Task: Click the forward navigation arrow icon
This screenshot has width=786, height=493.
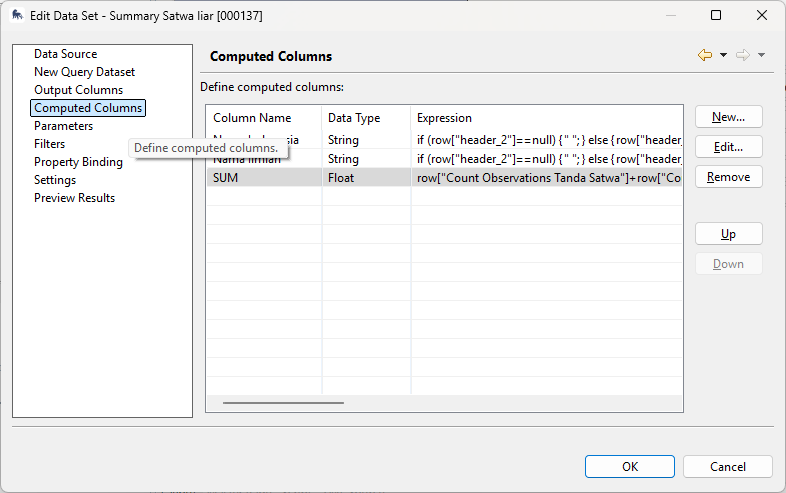Action: tap(743, 56)
